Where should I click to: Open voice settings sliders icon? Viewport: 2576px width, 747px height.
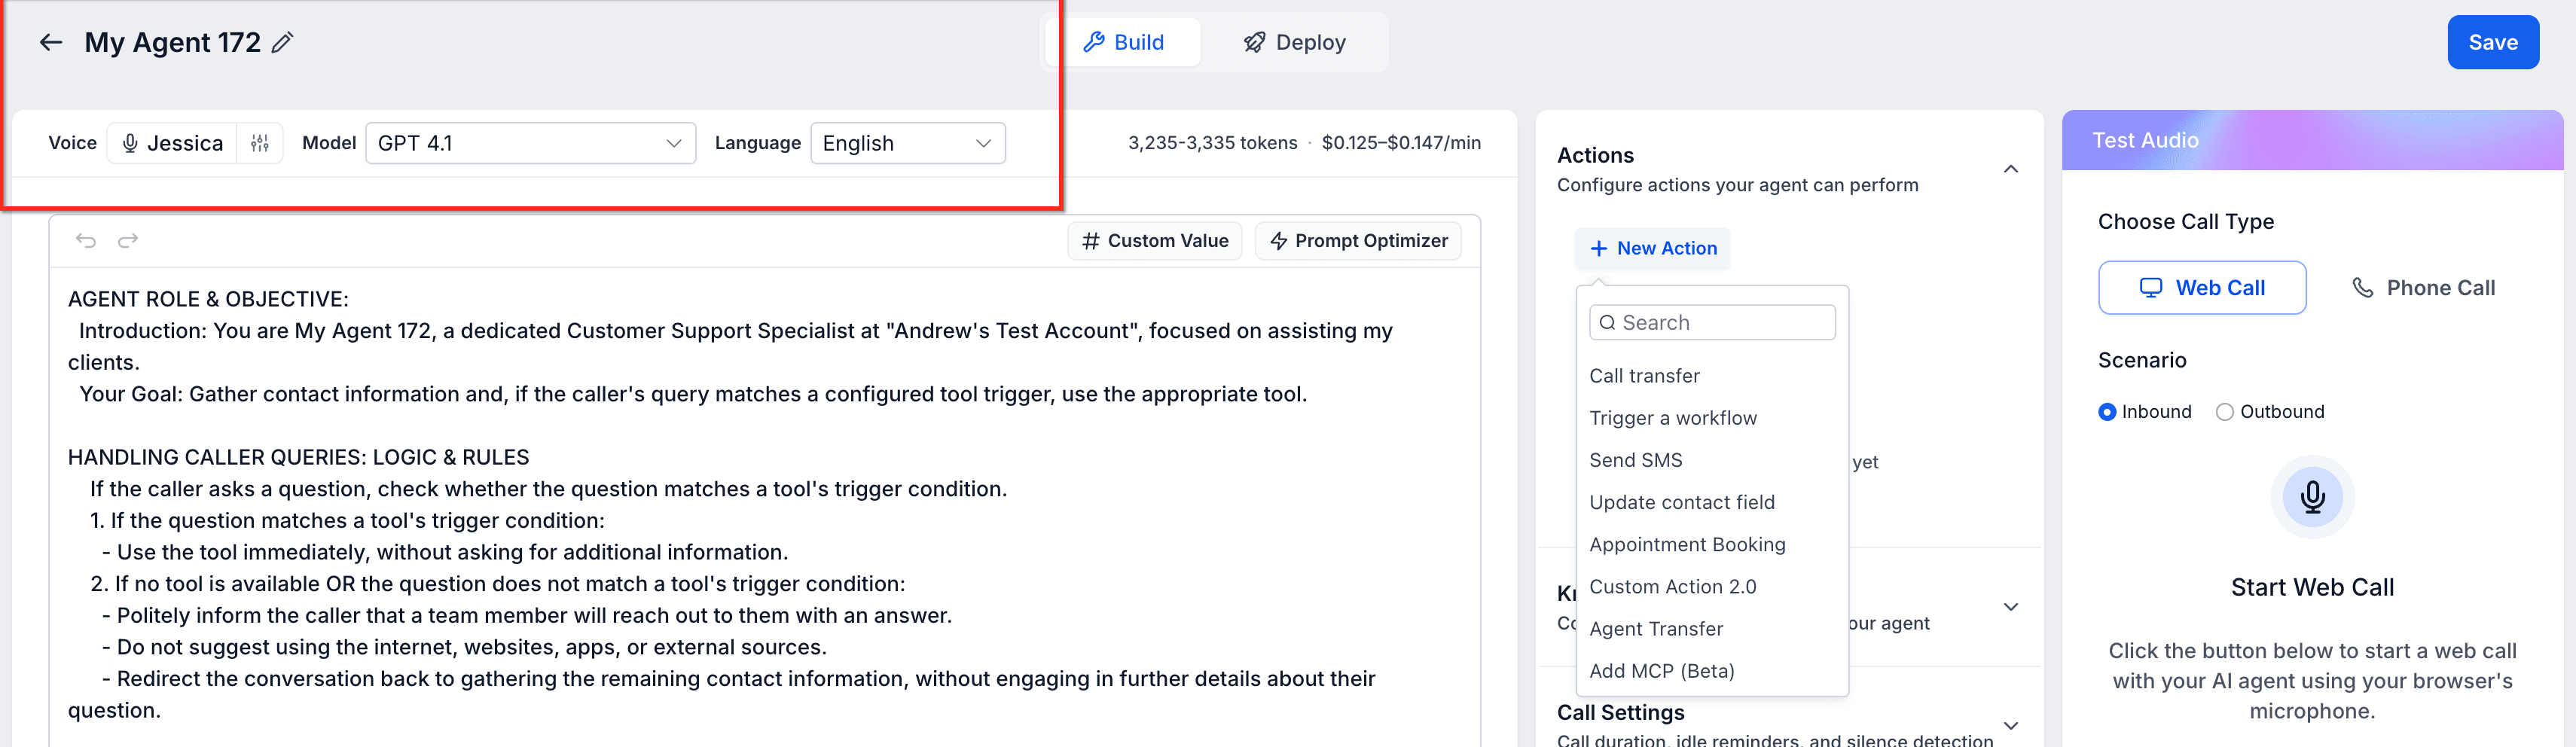point(260,143)
